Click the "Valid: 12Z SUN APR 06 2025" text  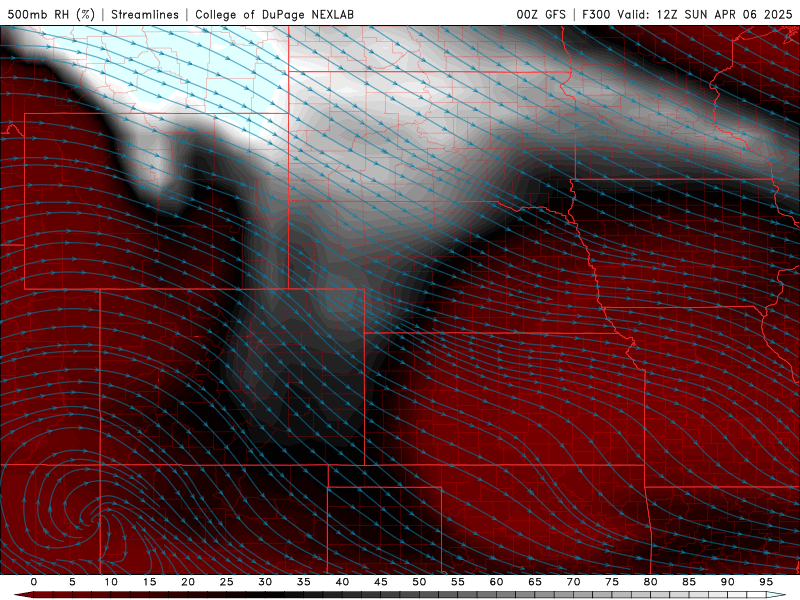coord(705,15)
